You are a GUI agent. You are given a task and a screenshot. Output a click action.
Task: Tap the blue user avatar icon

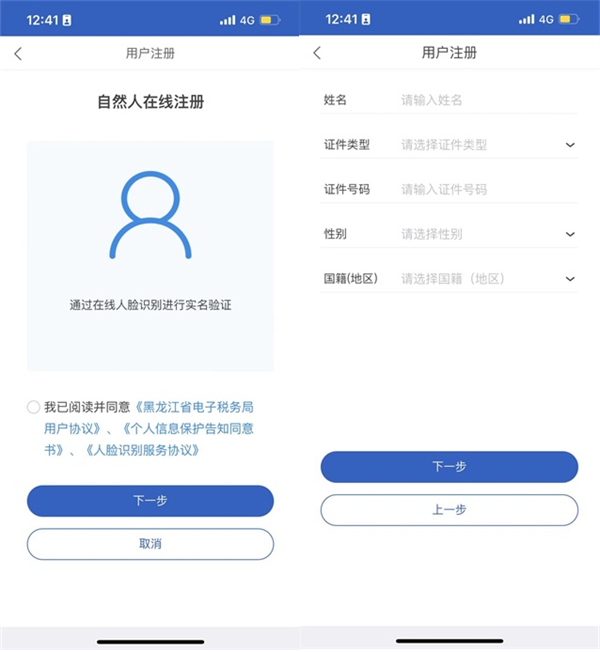click(x=150, y=215)
